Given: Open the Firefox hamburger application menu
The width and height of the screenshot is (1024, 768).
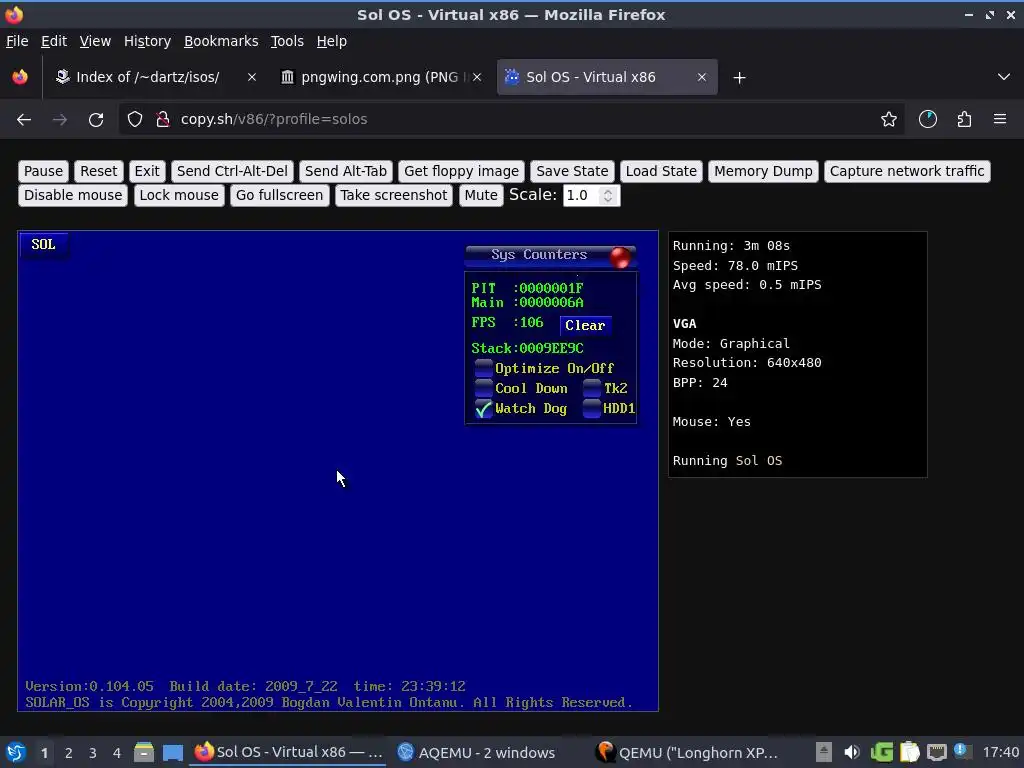Looking at the screenshot, I should click(1000, 120).
